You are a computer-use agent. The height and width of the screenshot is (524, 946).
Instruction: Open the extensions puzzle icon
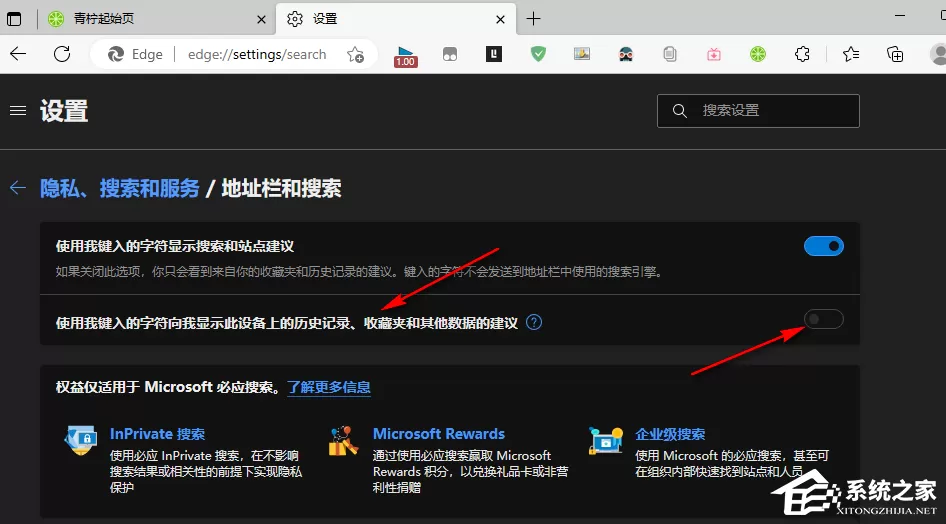[802, 54]
